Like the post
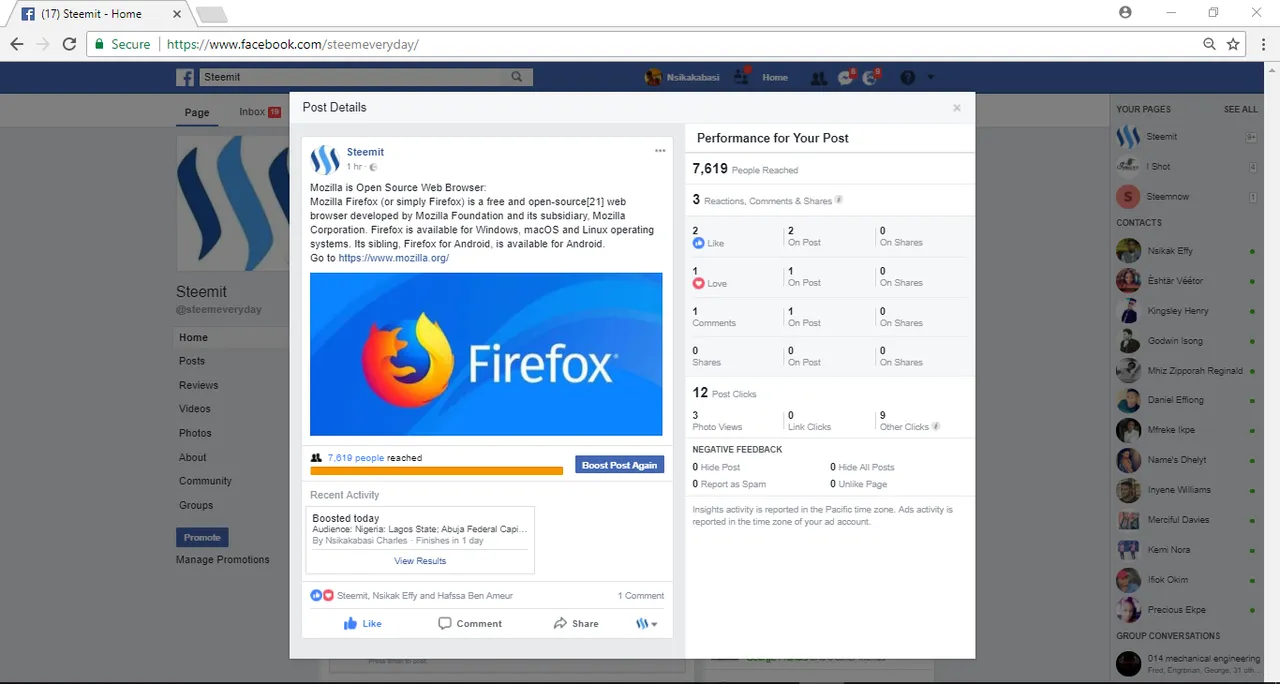Image resolution: width=1280 pixels, height=684 pixels. click(362, 623)
